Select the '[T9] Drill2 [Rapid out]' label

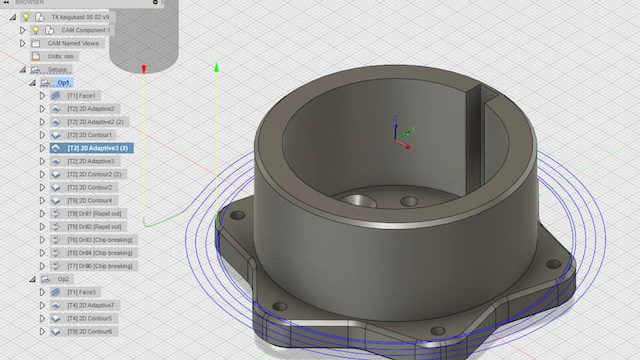click(x=94, y=227)
